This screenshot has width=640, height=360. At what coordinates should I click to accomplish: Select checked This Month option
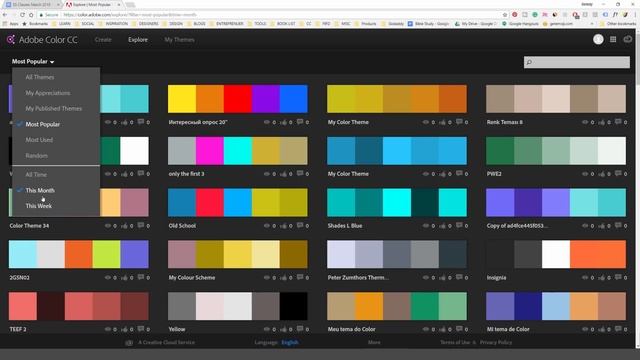[x=40, y=190]
